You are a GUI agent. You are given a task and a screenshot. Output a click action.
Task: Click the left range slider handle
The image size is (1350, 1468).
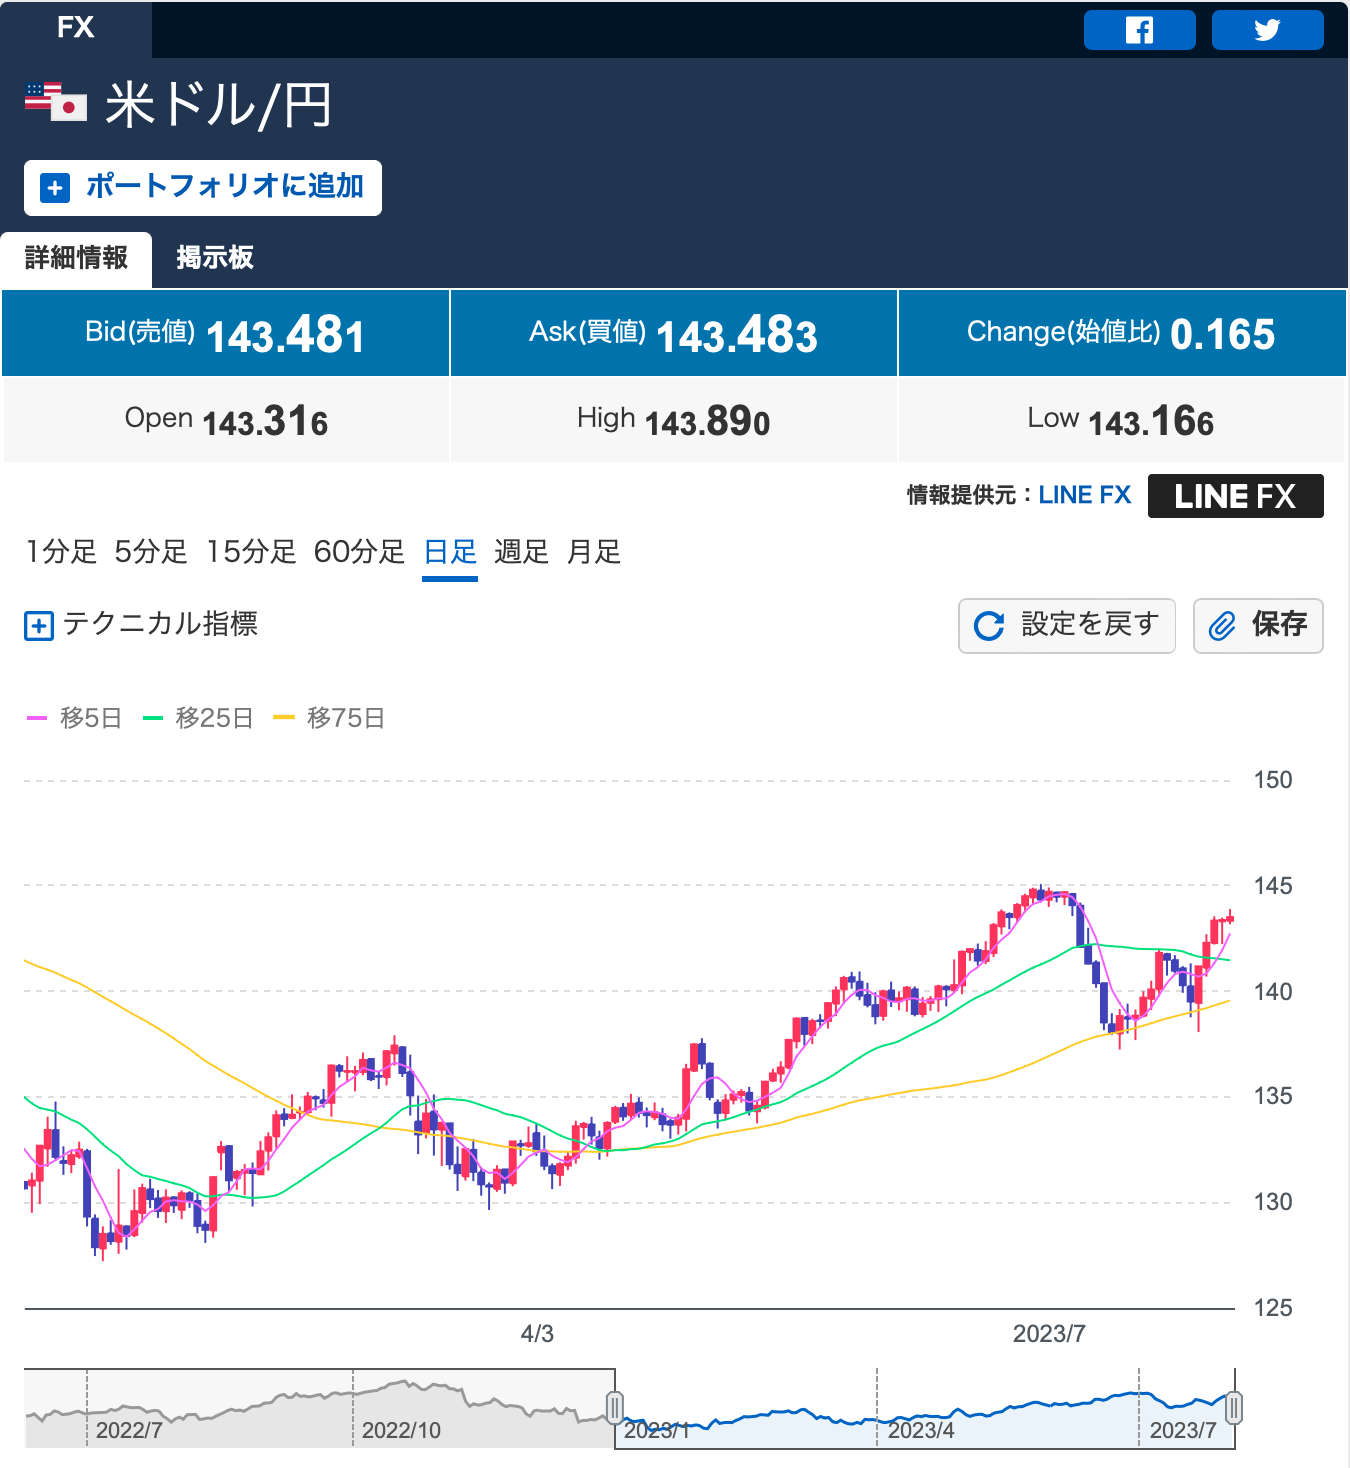click(615, 1408)
